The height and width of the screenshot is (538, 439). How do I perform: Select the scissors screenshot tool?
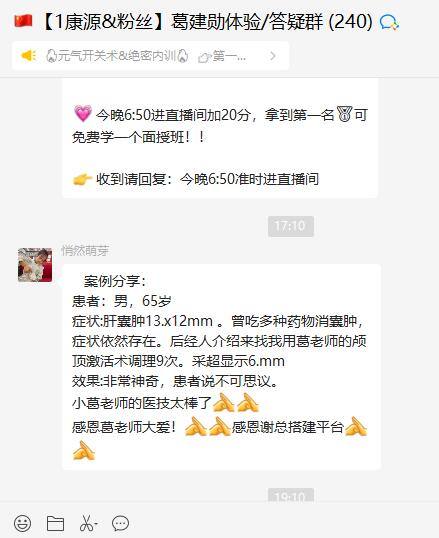coord(86,524)
